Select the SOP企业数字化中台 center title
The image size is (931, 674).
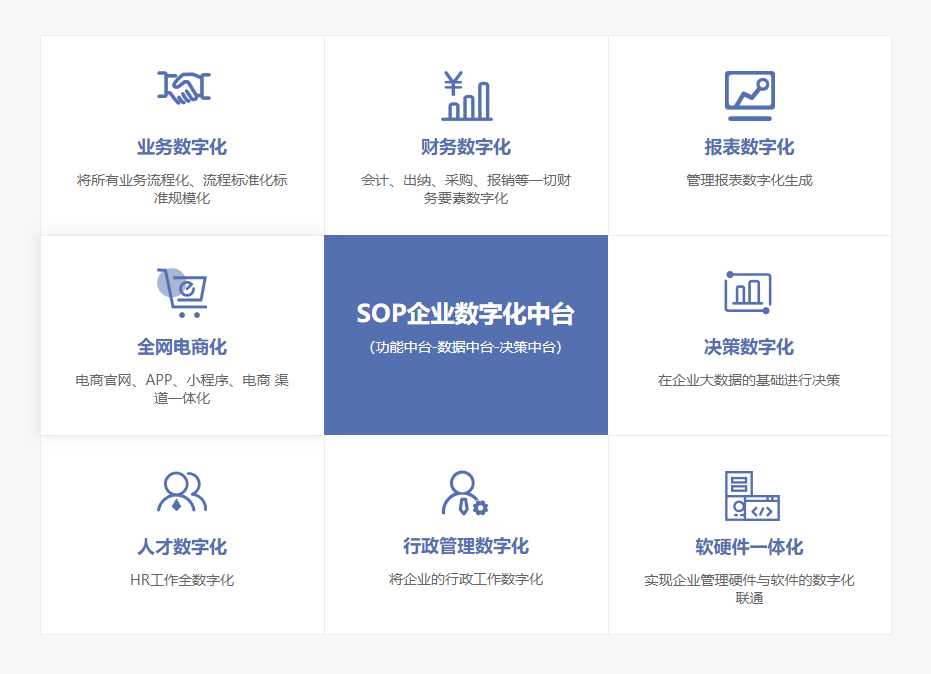point(466,314)
